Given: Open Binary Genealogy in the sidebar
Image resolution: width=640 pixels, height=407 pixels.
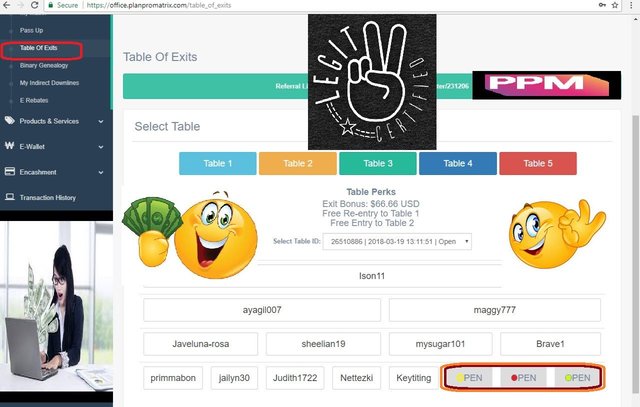Looking at the screenshot, I should pos(44,65).
